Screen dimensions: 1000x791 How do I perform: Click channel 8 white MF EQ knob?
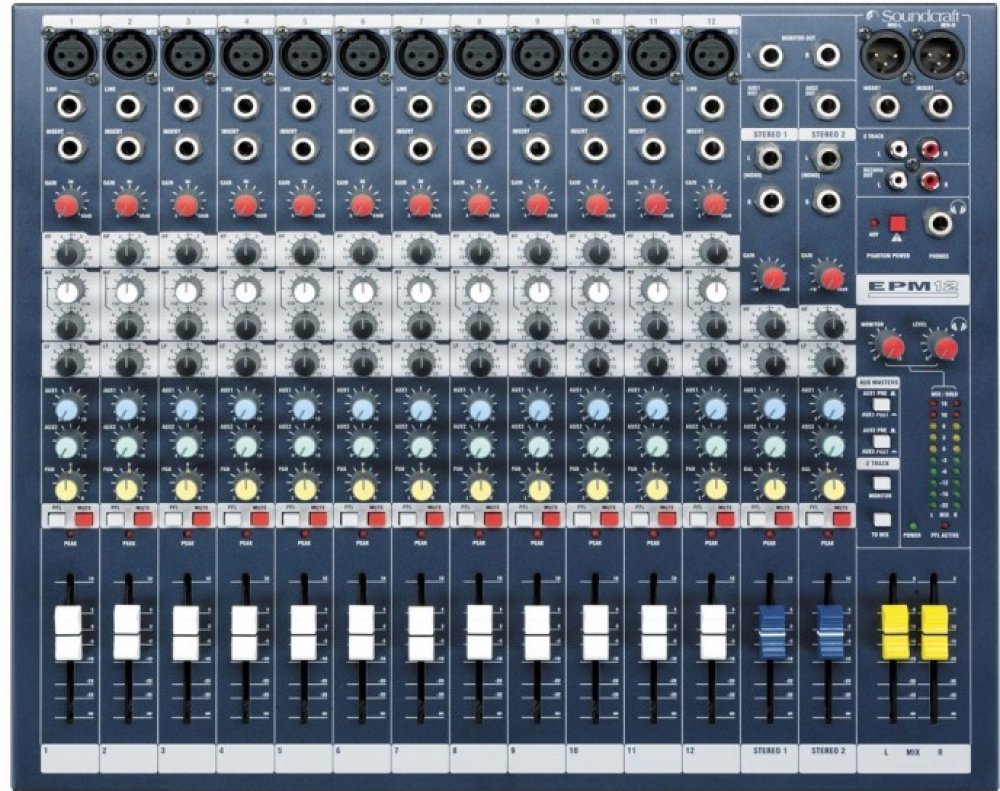point(478,292)
